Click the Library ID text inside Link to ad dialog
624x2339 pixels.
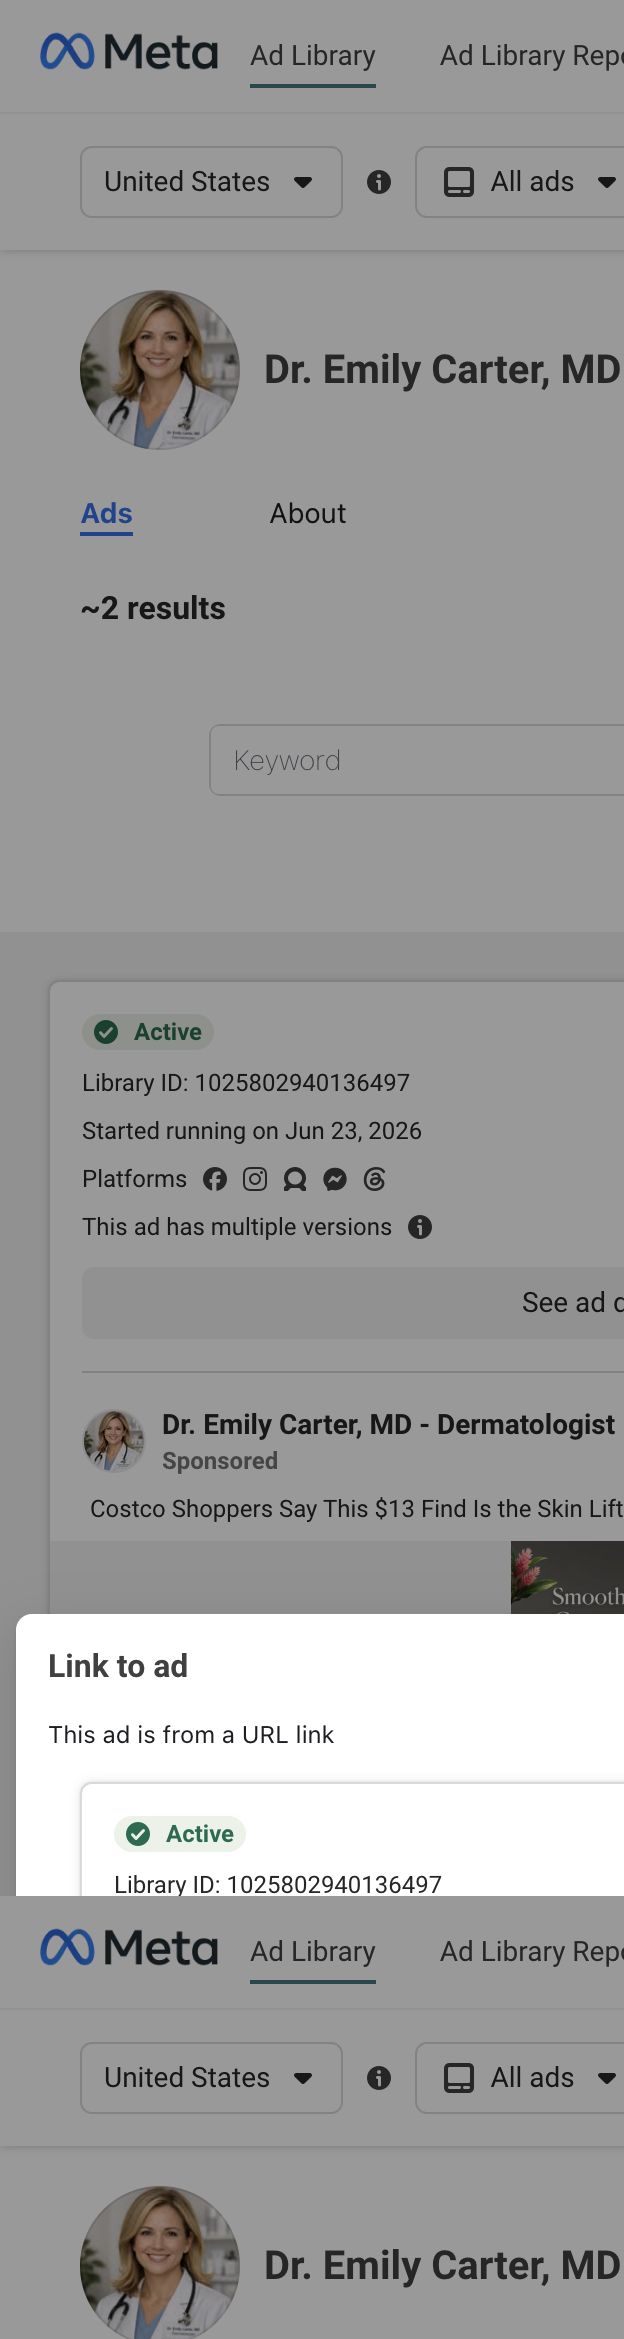278,1884
